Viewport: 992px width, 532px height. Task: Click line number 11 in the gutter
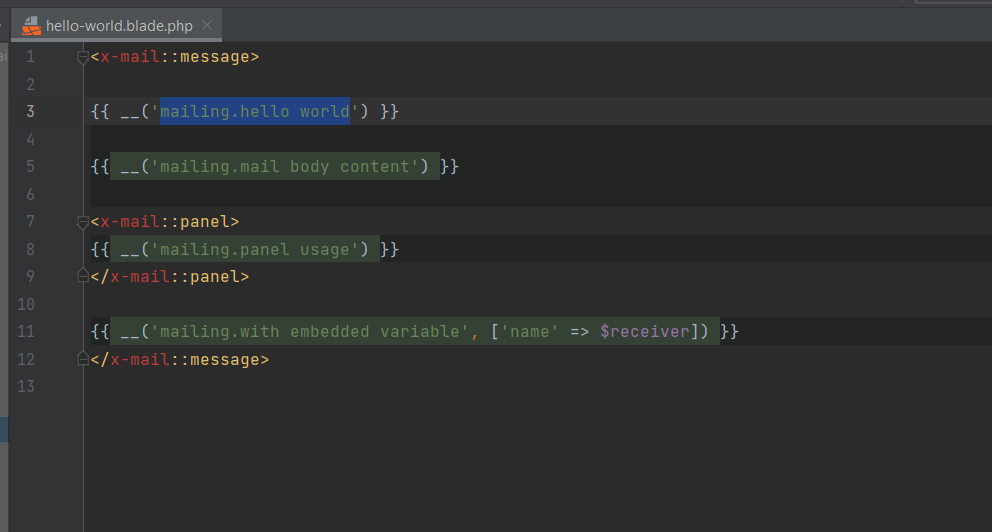[26, 331]
